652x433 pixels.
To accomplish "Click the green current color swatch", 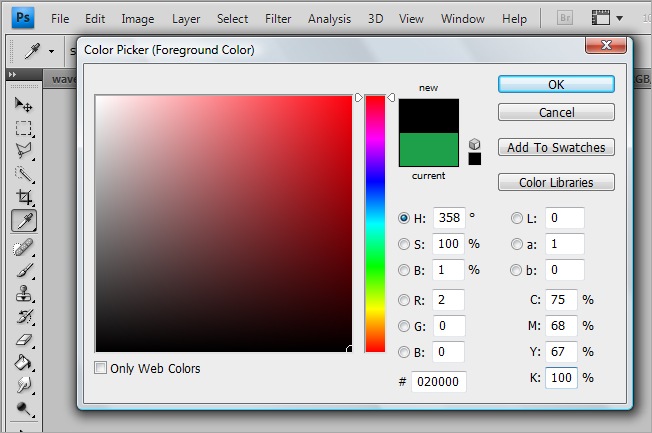I will (x=429, y=150).
